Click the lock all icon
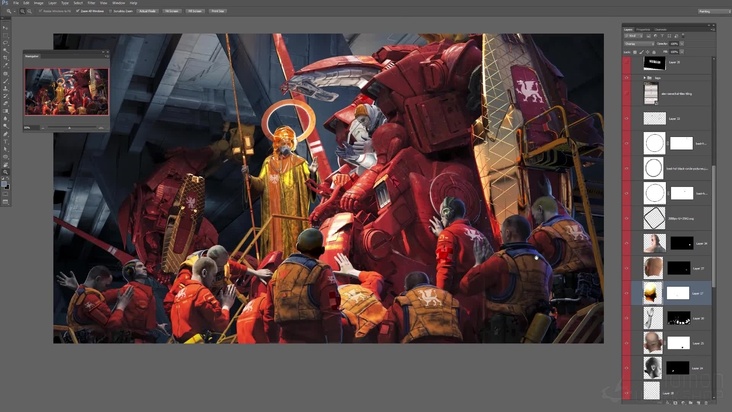This screenshot has width=732, height=412. (654, 52)
